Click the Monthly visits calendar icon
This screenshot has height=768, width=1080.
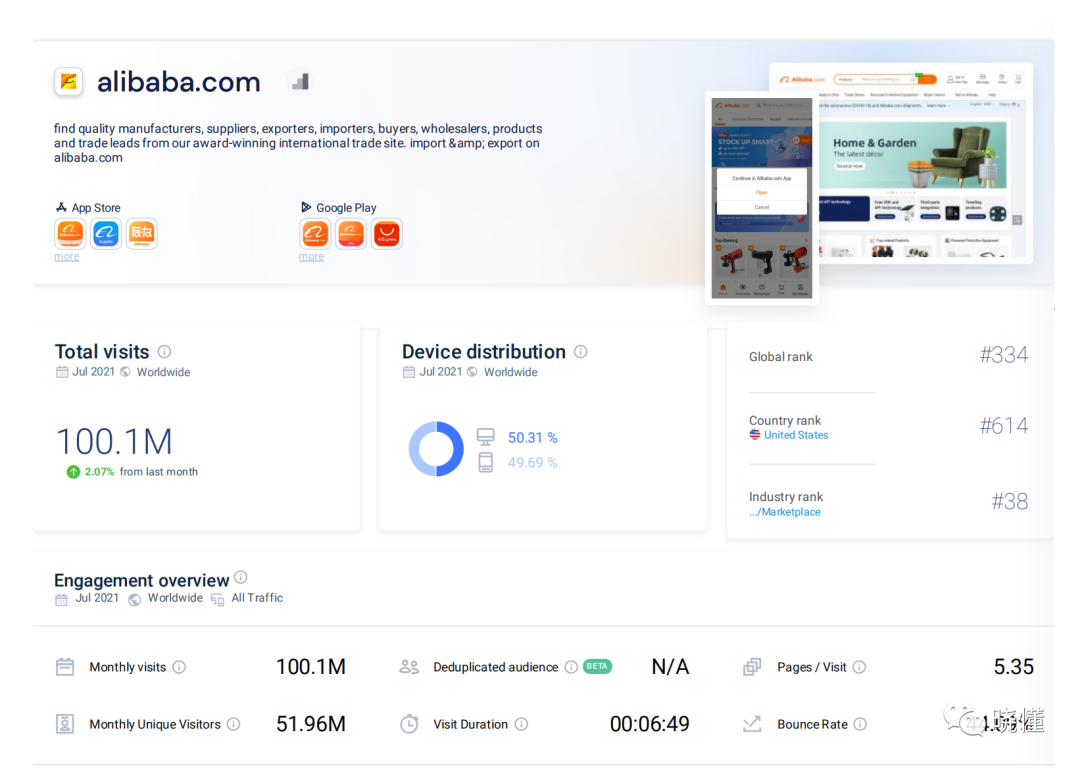click(65, 667)
